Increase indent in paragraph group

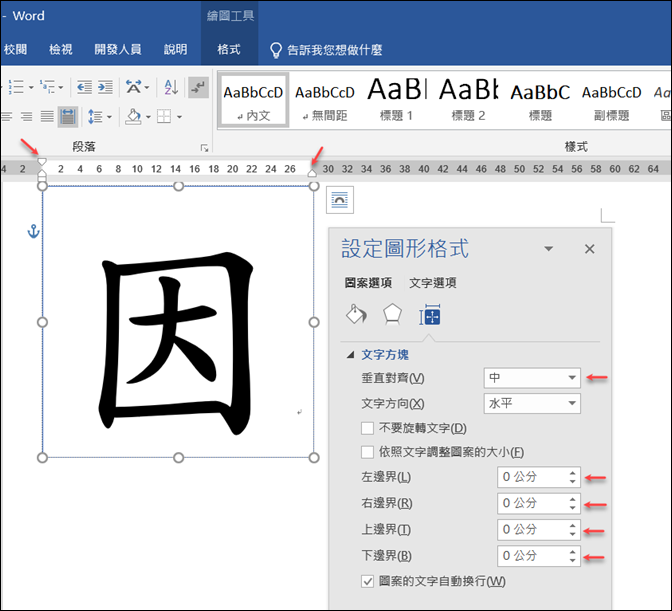(105, 87)
